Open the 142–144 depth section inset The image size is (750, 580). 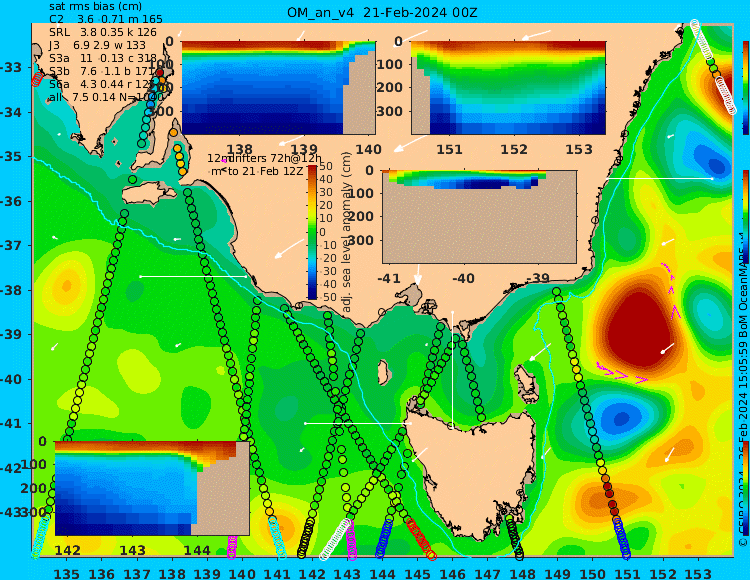pyautogui.click(x=152, y=488)
